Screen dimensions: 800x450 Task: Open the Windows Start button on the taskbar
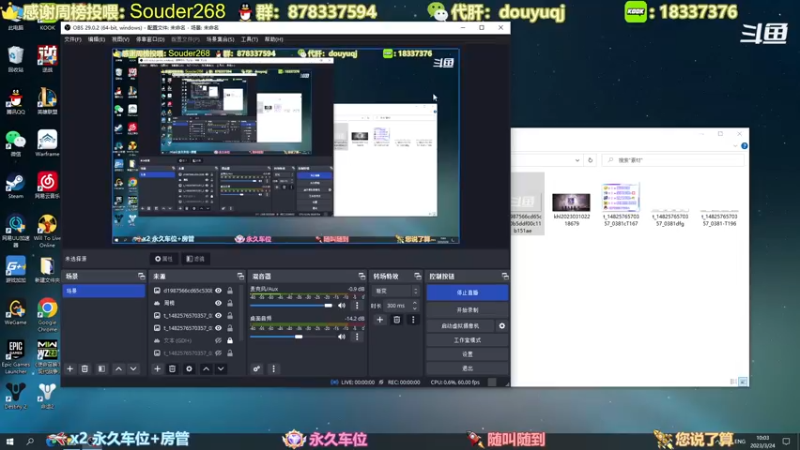pyautogui.click(x=9, y=441)
